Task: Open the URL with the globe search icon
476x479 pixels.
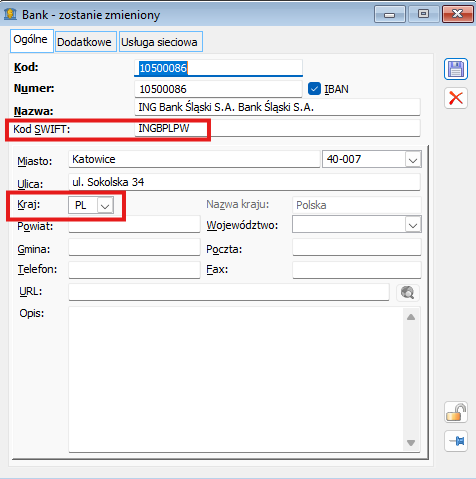Action: [407, 293]
